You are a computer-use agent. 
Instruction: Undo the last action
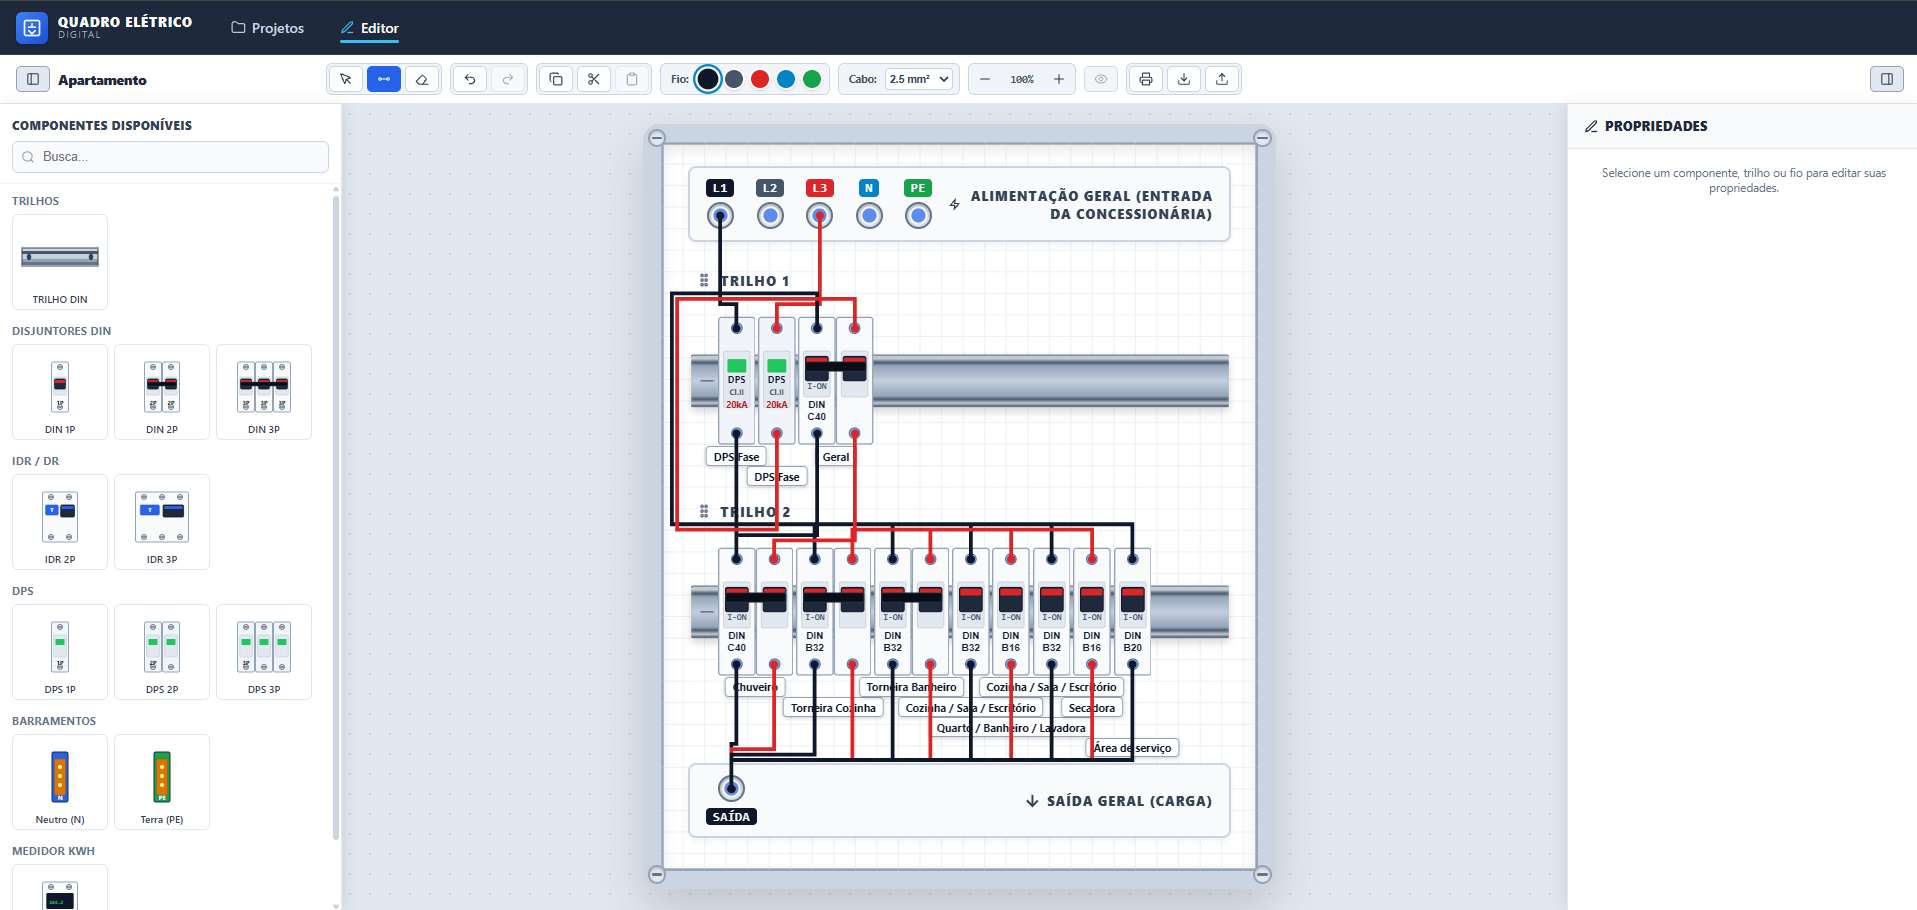point(470,79)
